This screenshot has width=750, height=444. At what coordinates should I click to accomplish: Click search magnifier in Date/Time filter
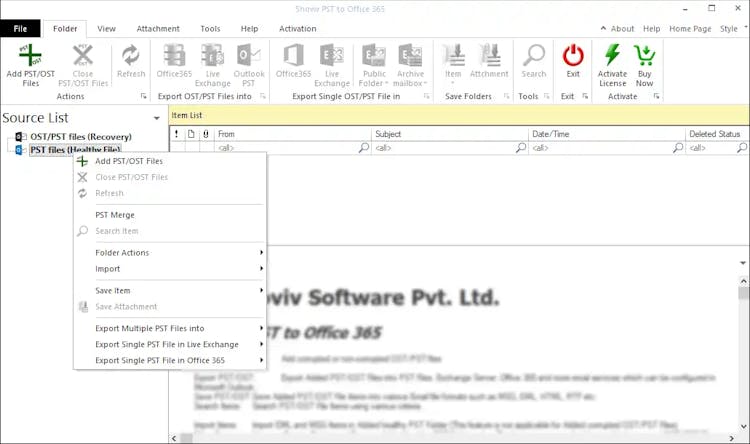[678, 148]
